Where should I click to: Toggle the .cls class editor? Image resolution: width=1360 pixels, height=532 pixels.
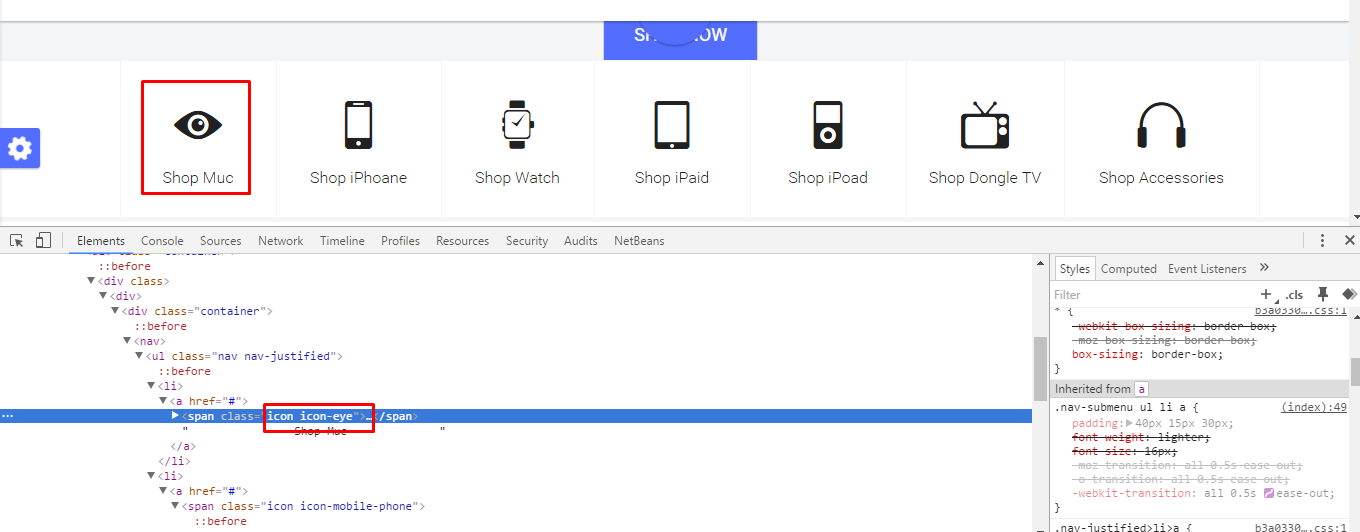1294,295
